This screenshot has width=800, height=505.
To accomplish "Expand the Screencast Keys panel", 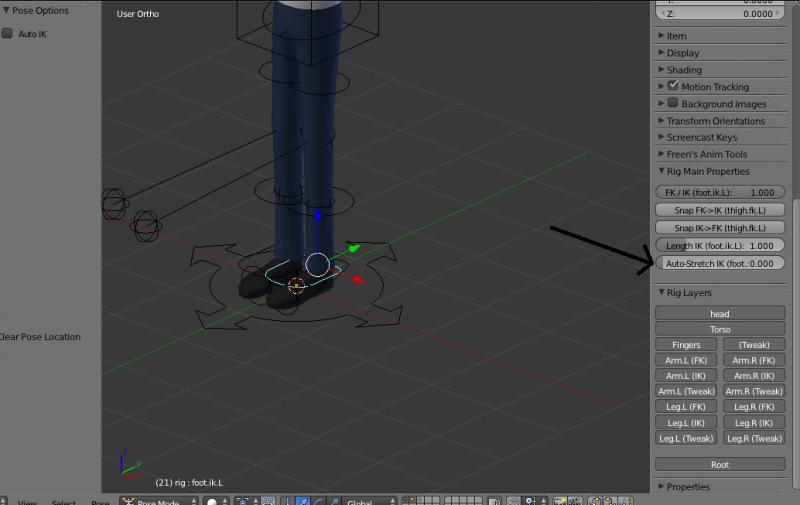I will coord(661,137).
